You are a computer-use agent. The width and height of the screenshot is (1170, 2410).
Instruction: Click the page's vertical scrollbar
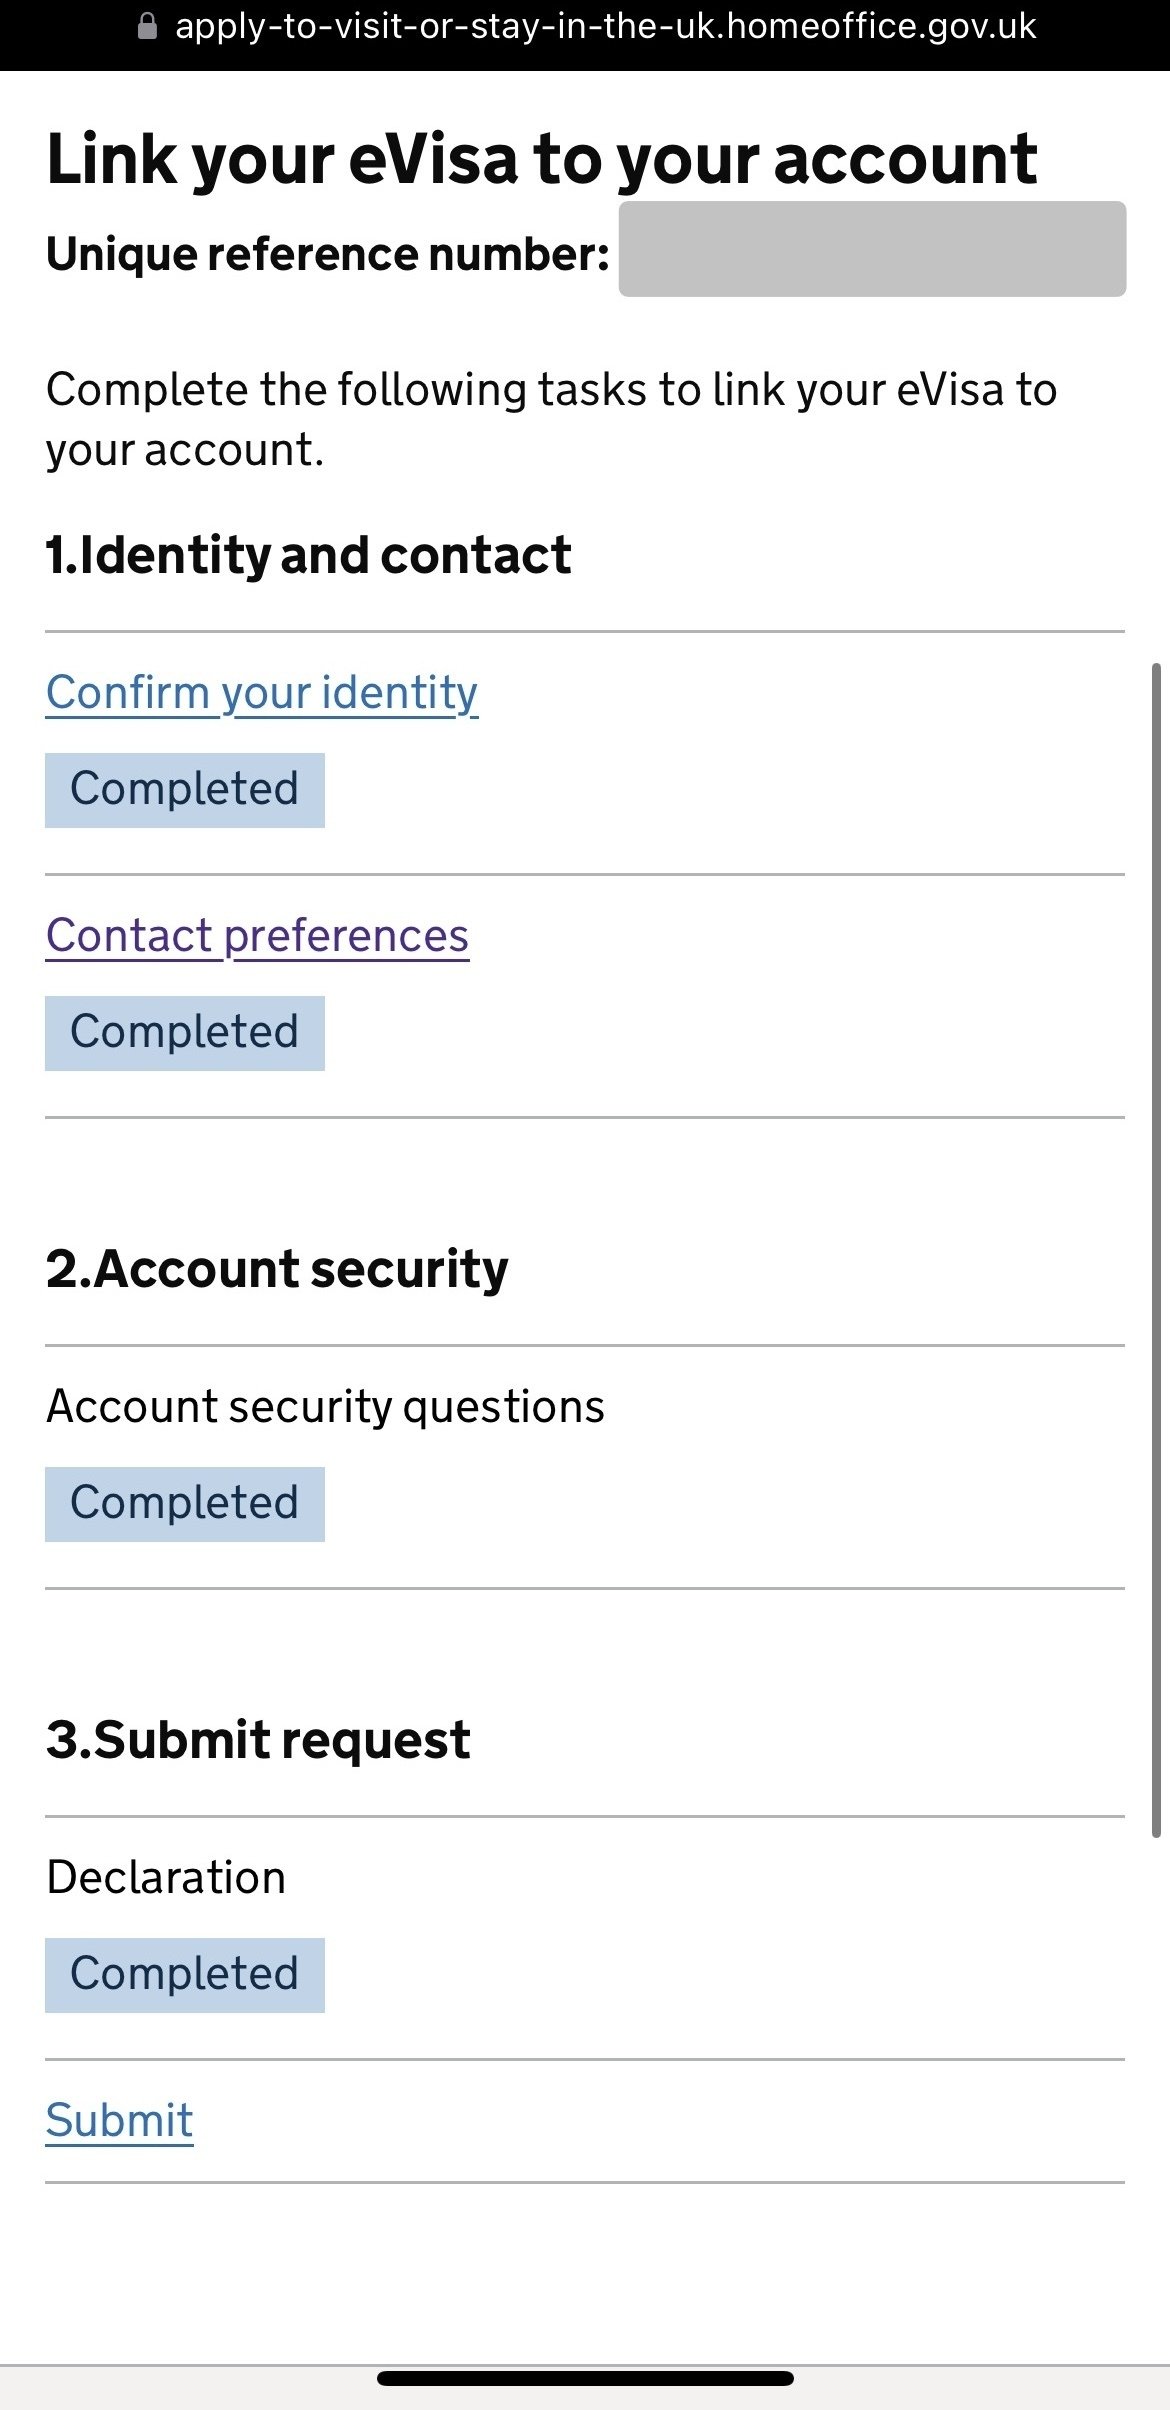(1156, 1250)
